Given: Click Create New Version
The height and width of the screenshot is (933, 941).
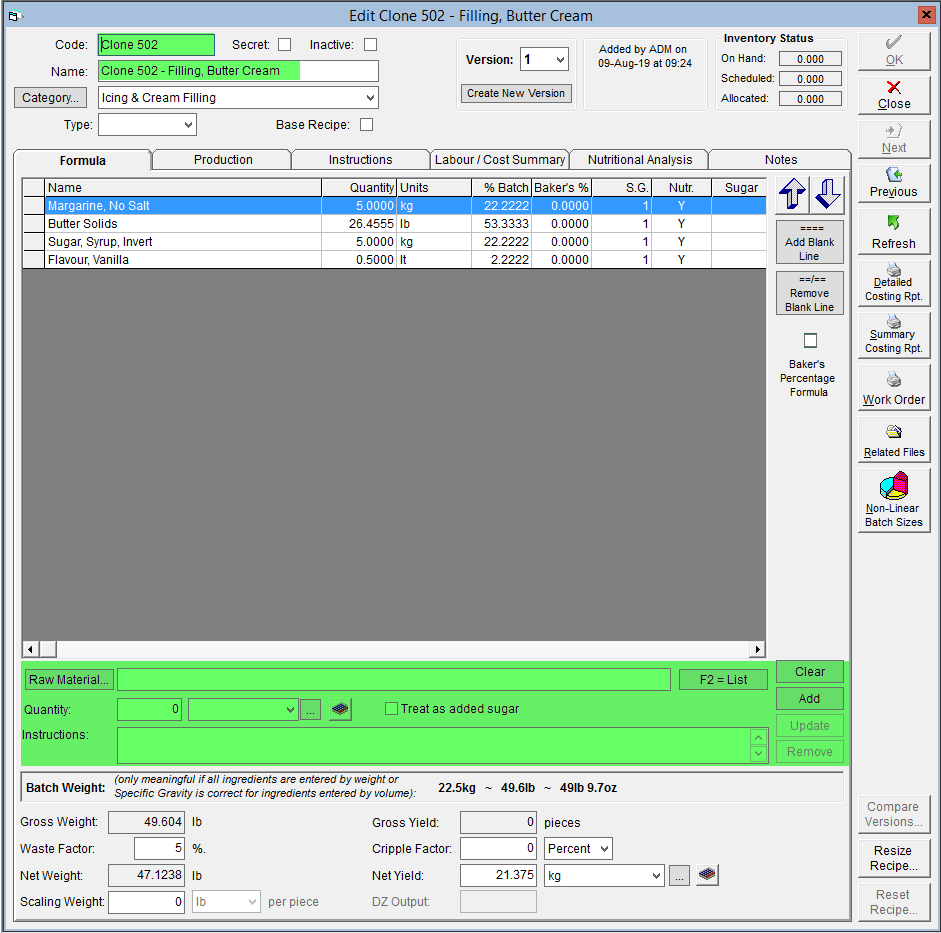Looking at the screenshot, I should 516,94.
